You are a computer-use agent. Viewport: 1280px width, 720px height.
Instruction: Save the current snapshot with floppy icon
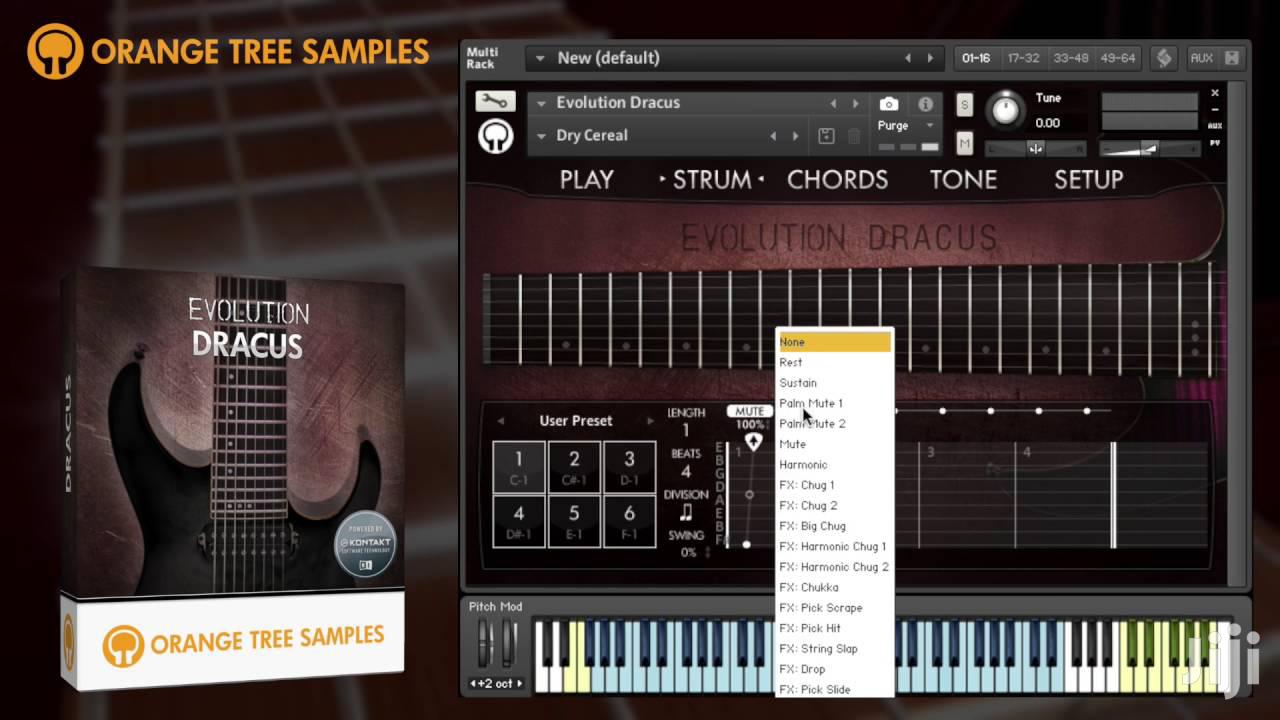[x=826, y=137]
